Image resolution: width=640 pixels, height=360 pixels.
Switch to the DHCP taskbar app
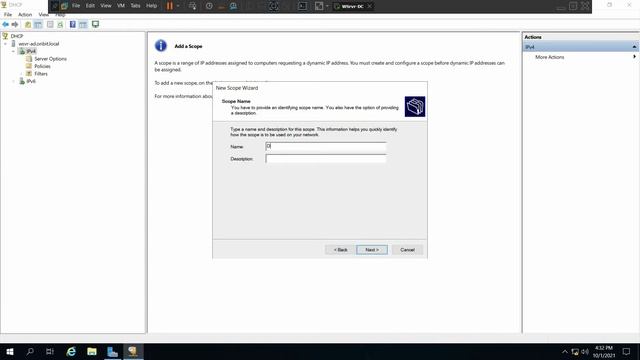point(133,351)
